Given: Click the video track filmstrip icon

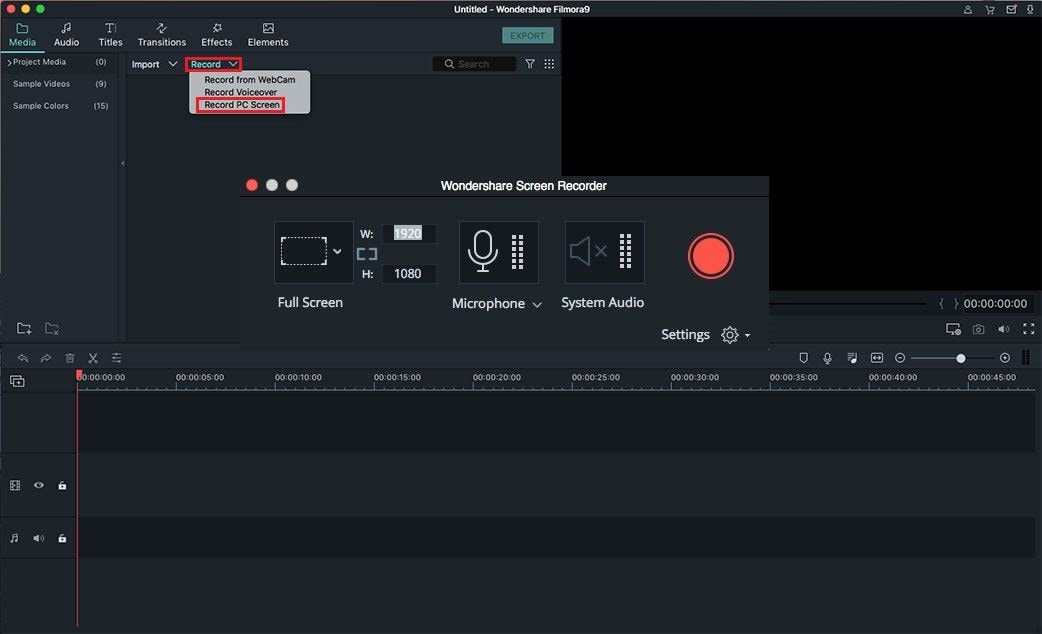Looking at the screenshot, I should [x=15, y=486].
